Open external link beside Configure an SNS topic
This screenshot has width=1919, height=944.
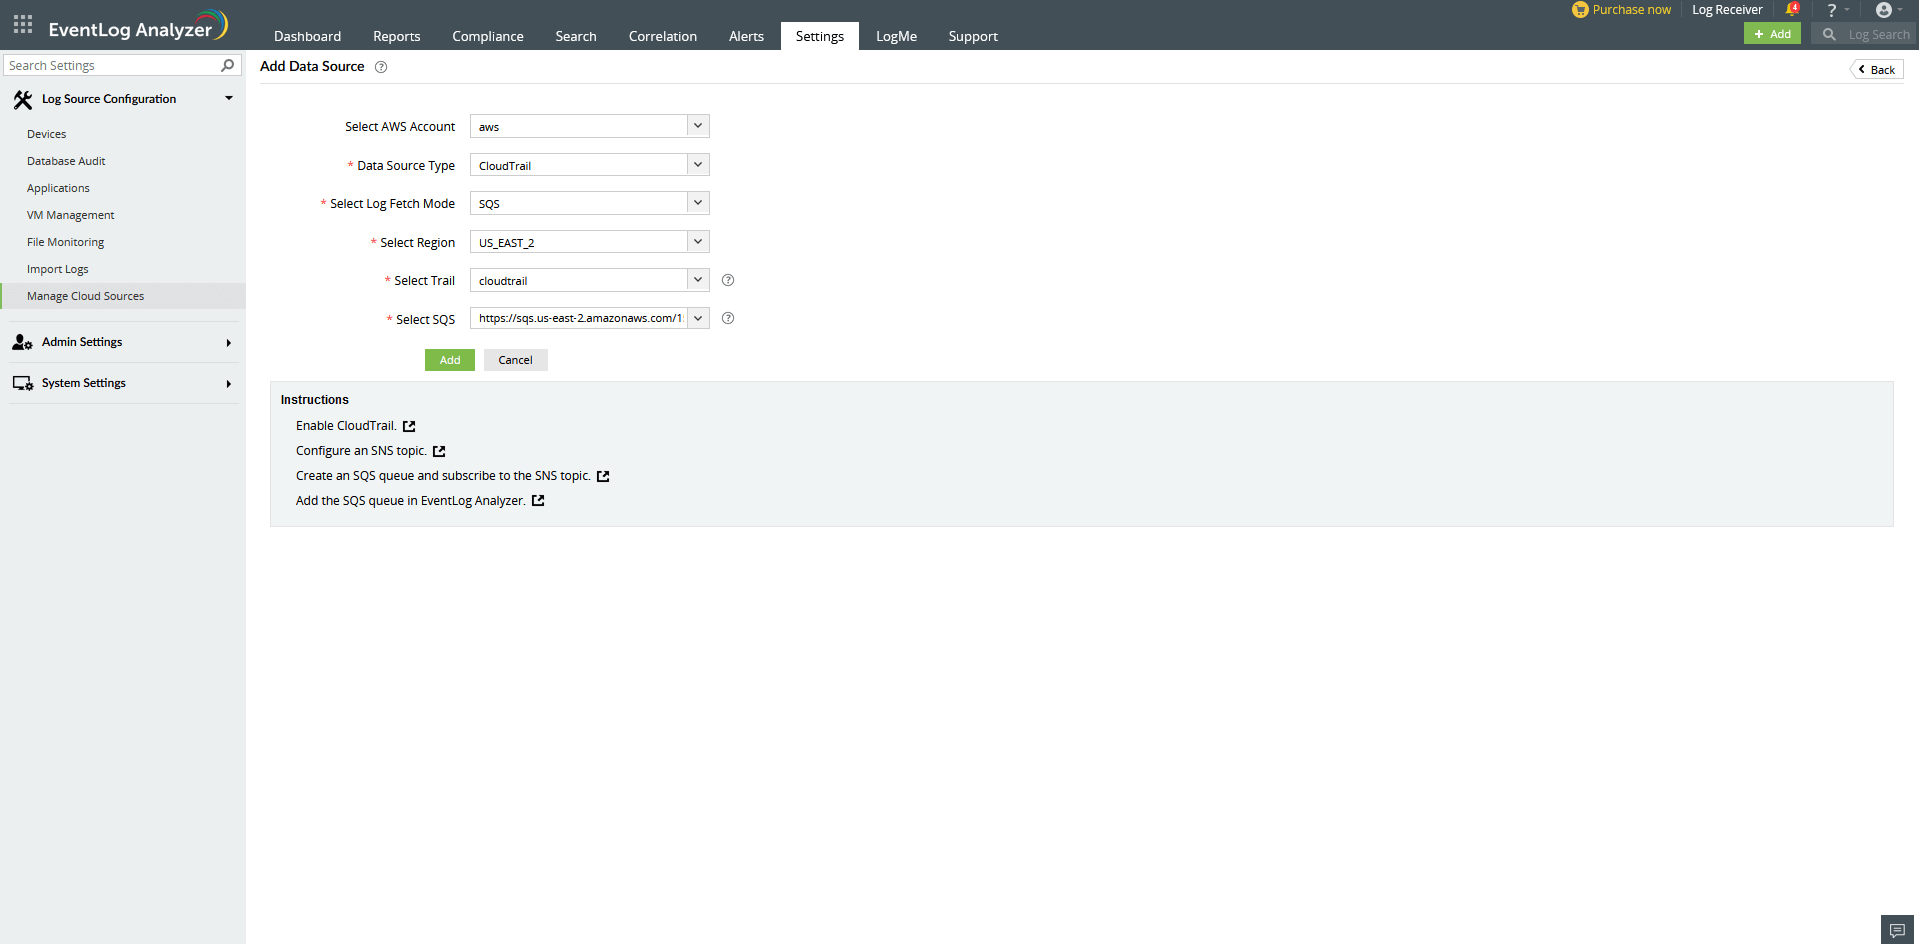[x=439, y=450]
